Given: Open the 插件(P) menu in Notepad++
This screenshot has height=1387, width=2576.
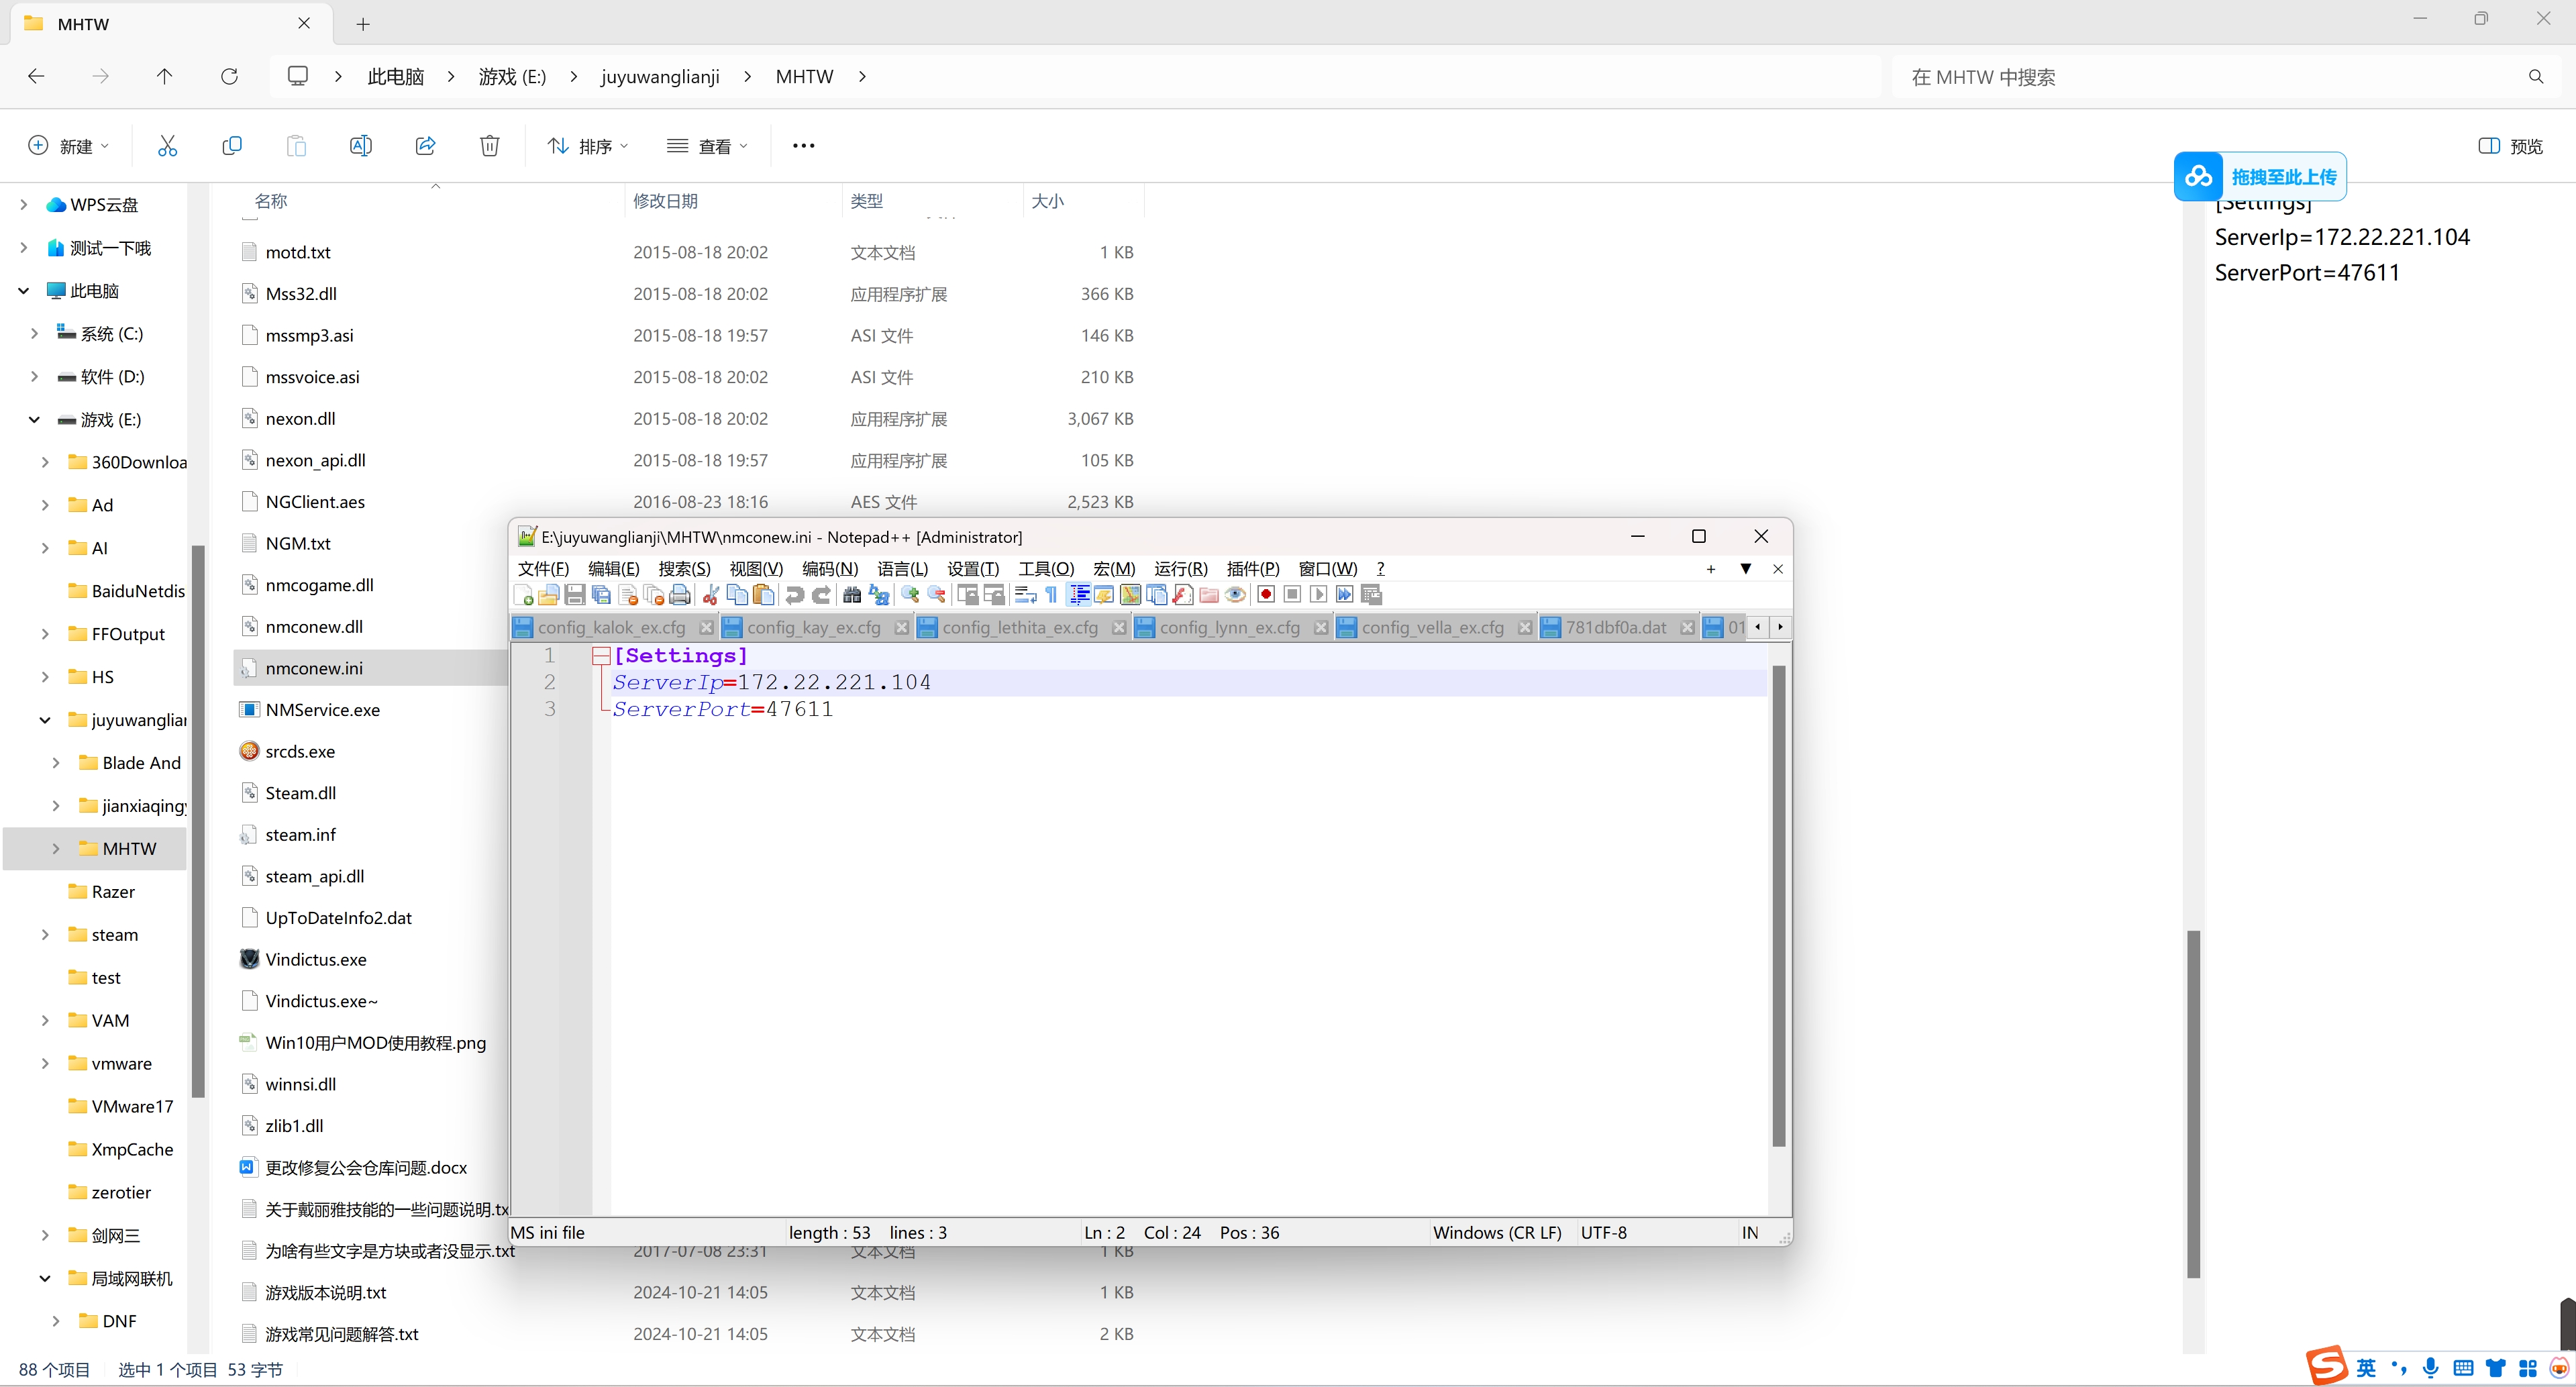Looking at the screenshot, I should (x=1253, y=568).
